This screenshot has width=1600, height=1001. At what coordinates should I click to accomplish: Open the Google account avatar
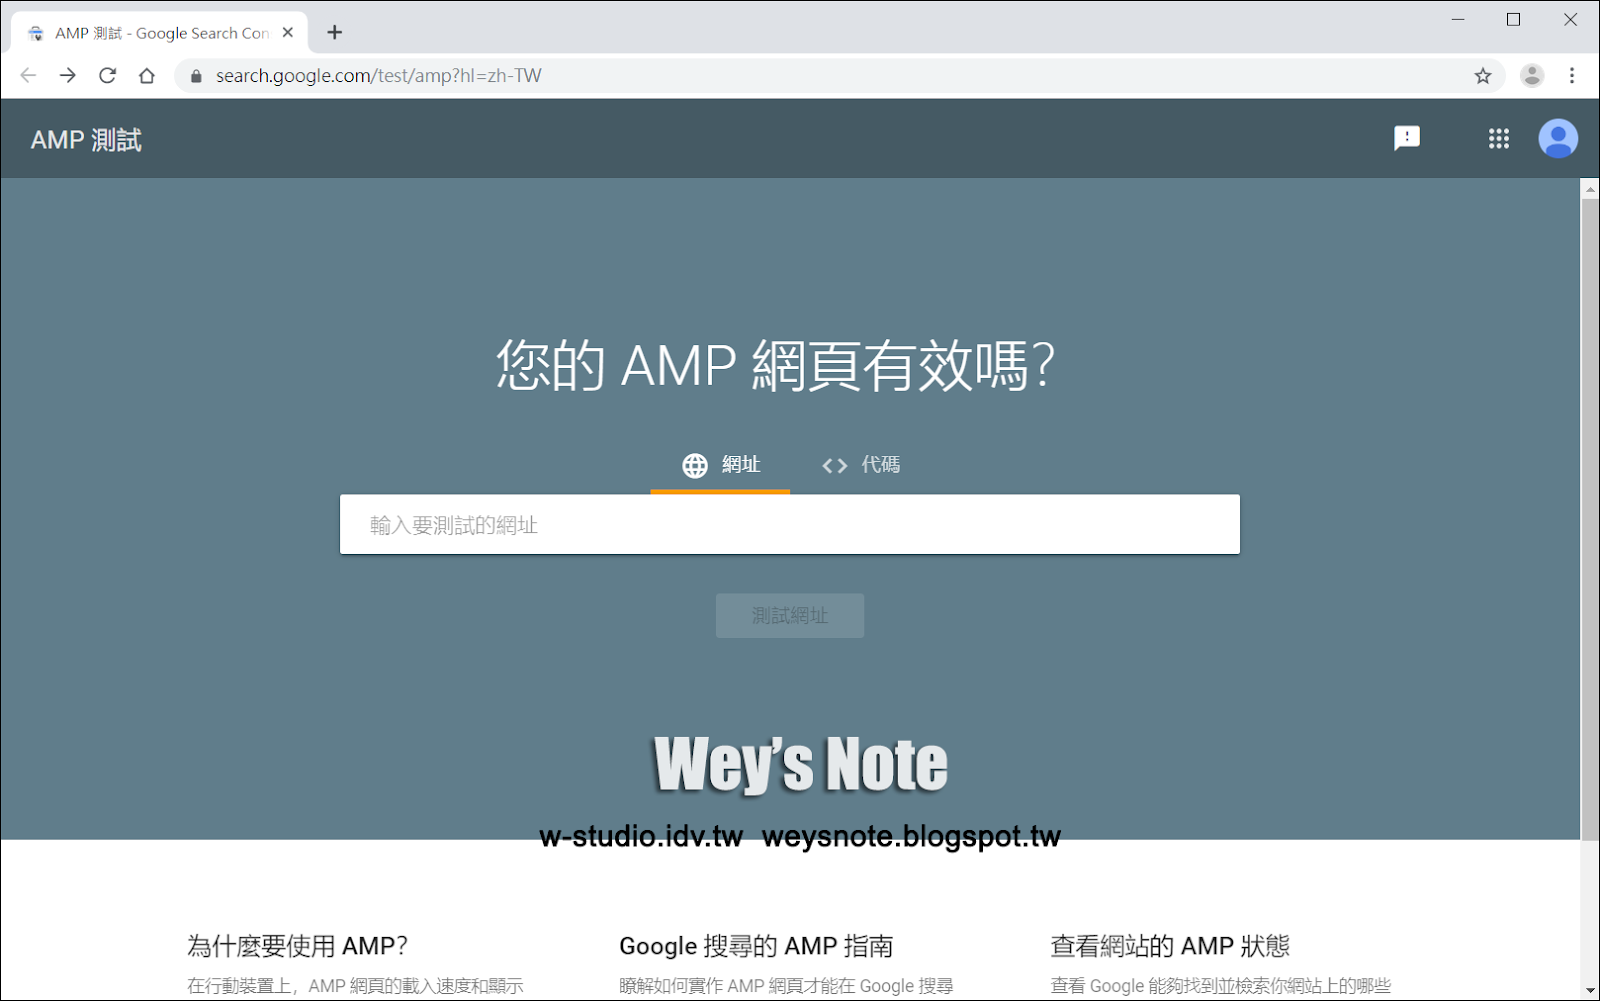[x=1558, y=138]
